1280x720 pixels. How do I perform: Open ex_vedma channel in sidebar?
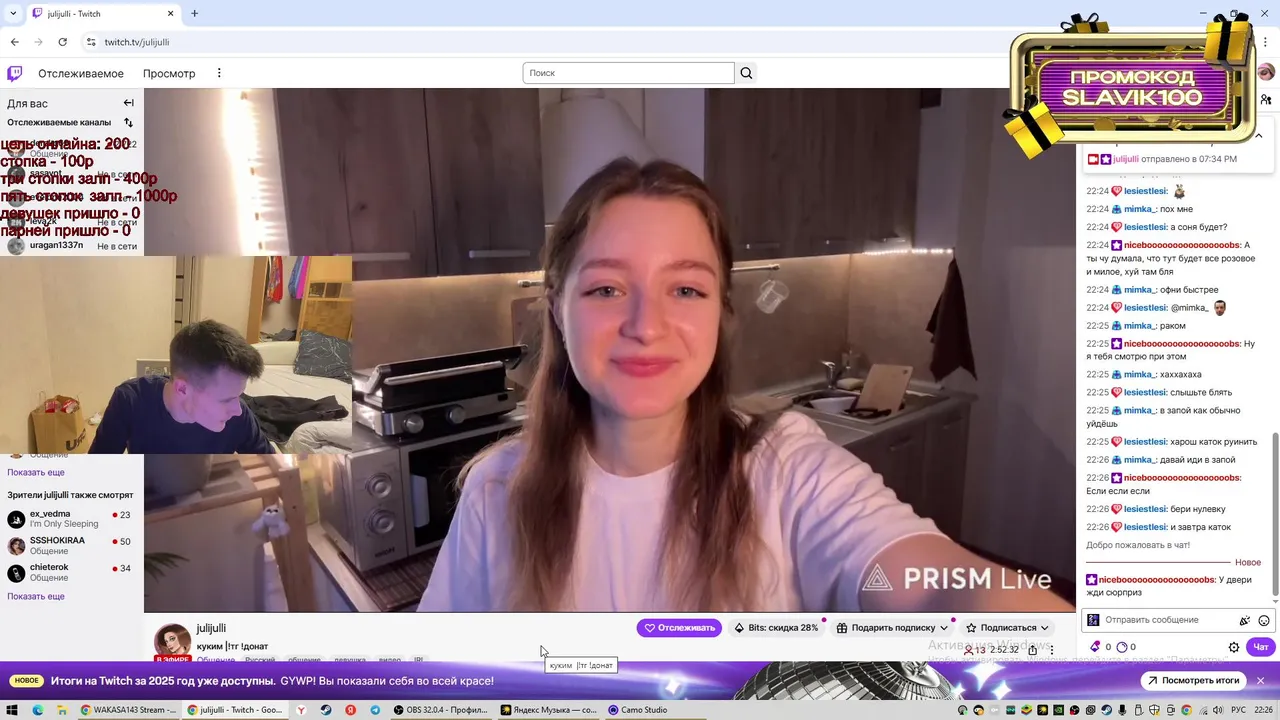70,519
